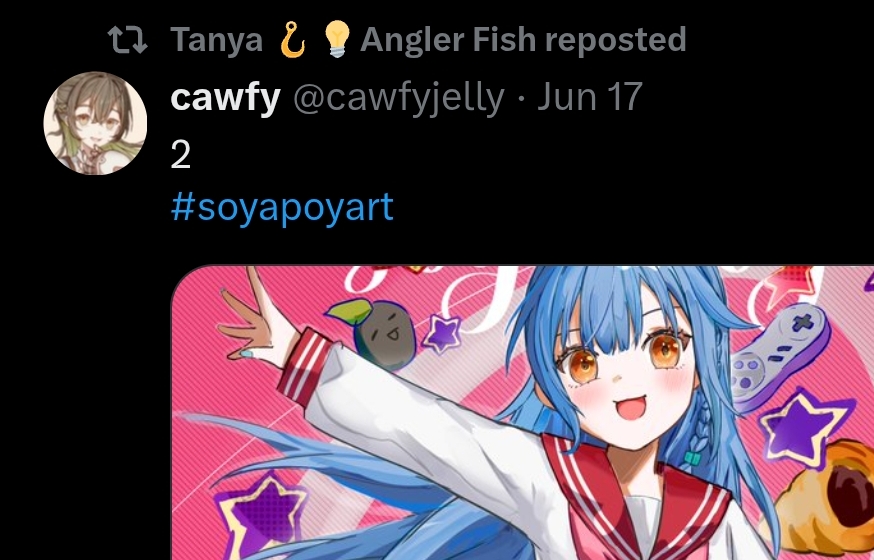Screen dimensions: 874x560
Task: Click the lightbulb emoji in reposter name
Action: (338, 40)
